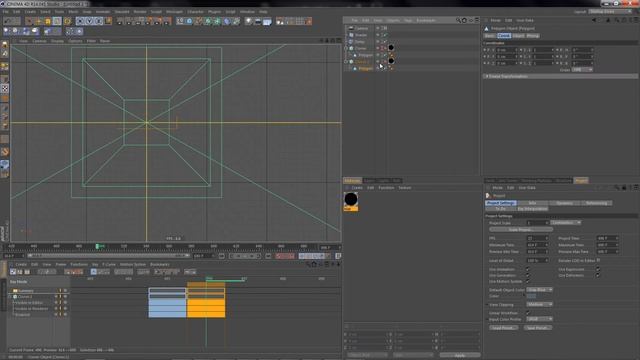640x360 pixels.
Task: Select the Live Selection tool
Action: pyautogui.click(x=29, y=21)
